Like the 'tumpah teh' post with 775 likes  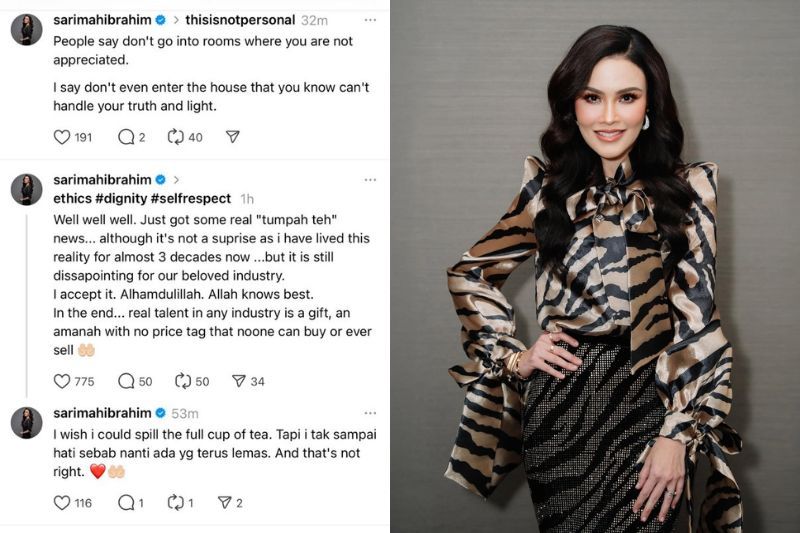click(62, 381)
